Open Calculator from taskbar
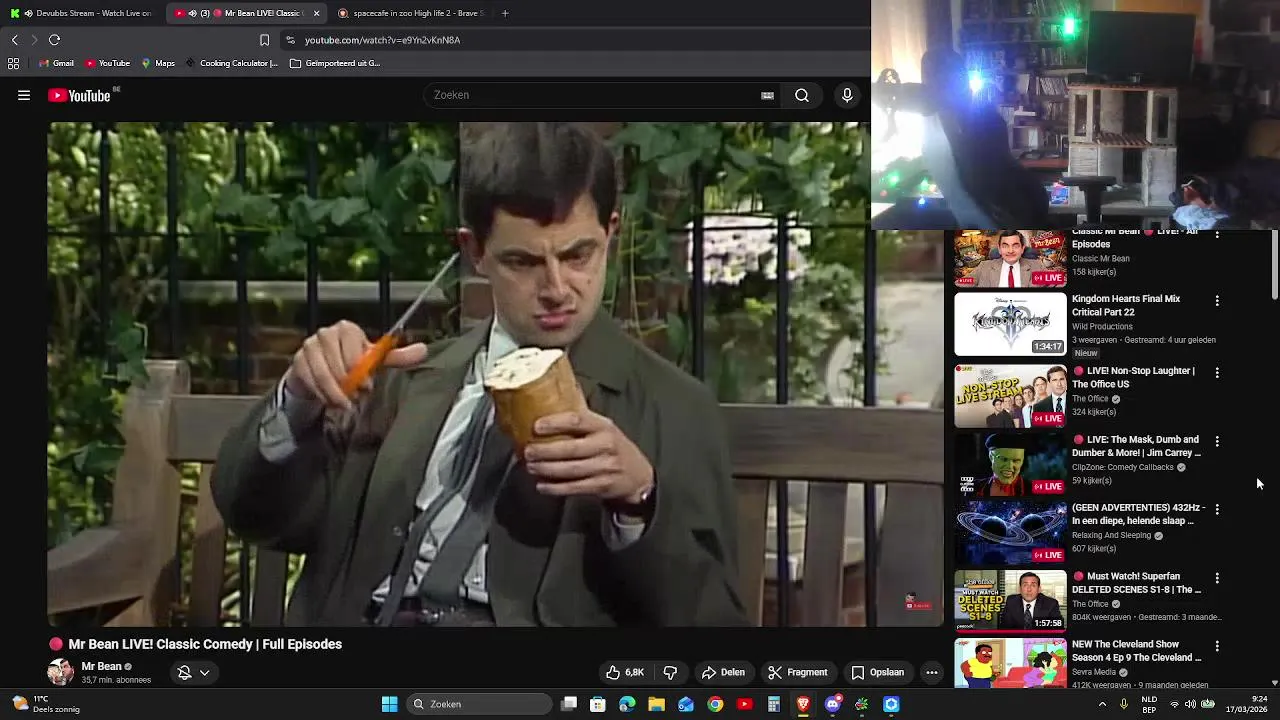The height and width of the screenshot is (720, 1280). click(x=773, y=704)
